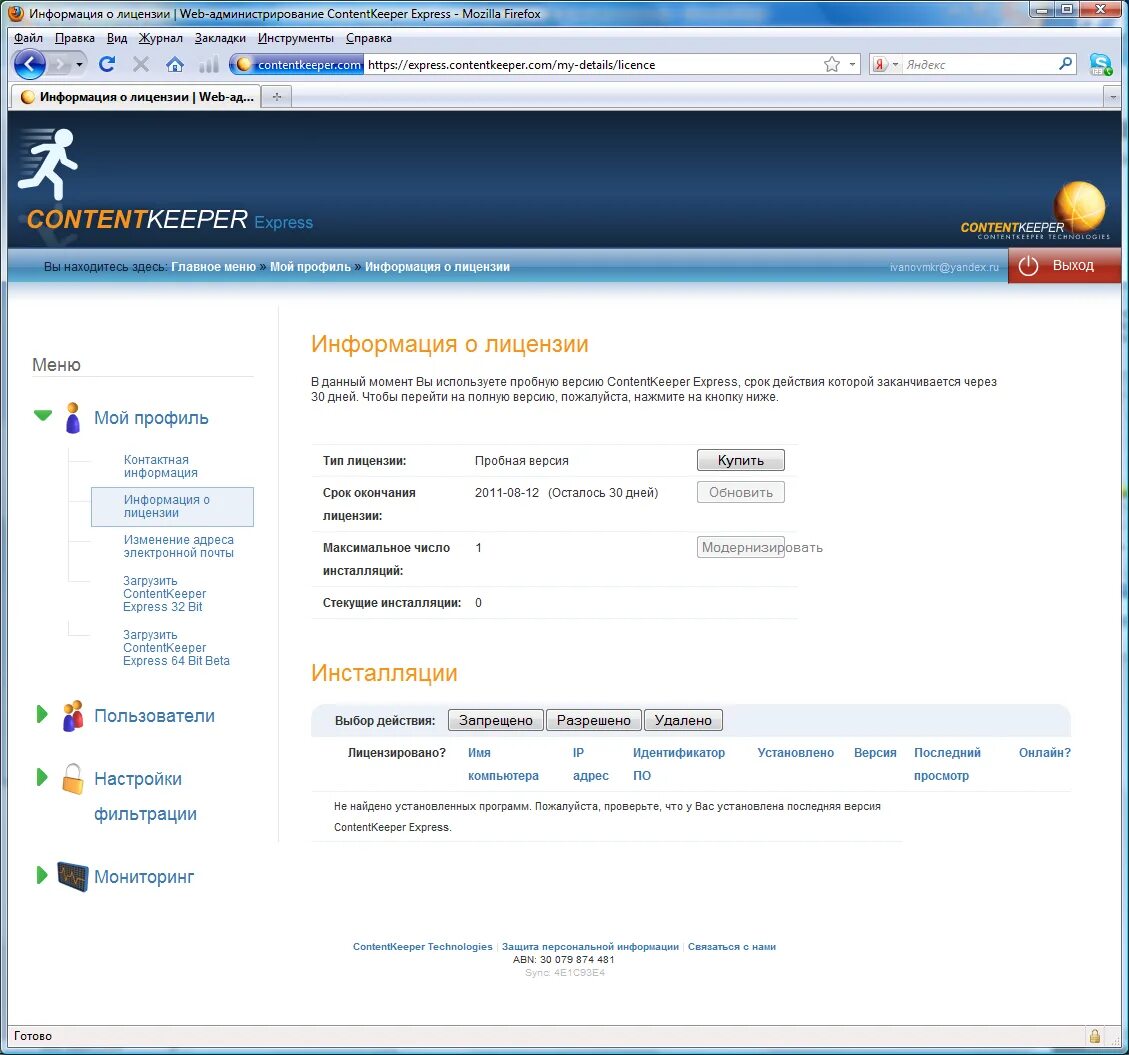Sort by IP адрес column header
Image resolution: width=1129 pixels, height=1055 pixels.
590,764
